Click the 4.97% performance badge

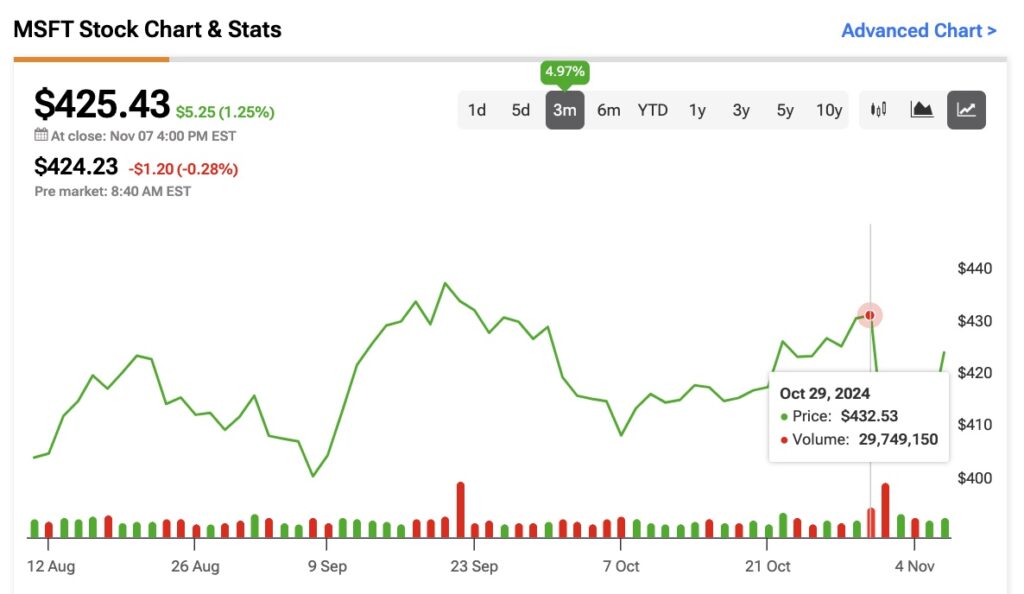click(564, 72)
